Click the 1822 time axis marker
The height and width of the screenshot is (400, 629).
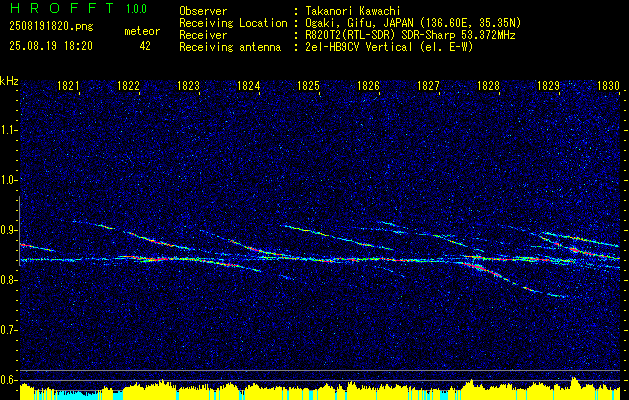pos(128,85)
